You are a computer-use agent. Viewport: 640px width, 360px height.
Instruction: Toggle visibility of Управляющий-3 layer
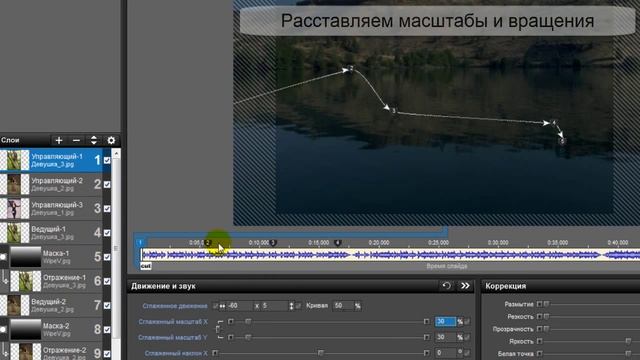coord(107,209)
